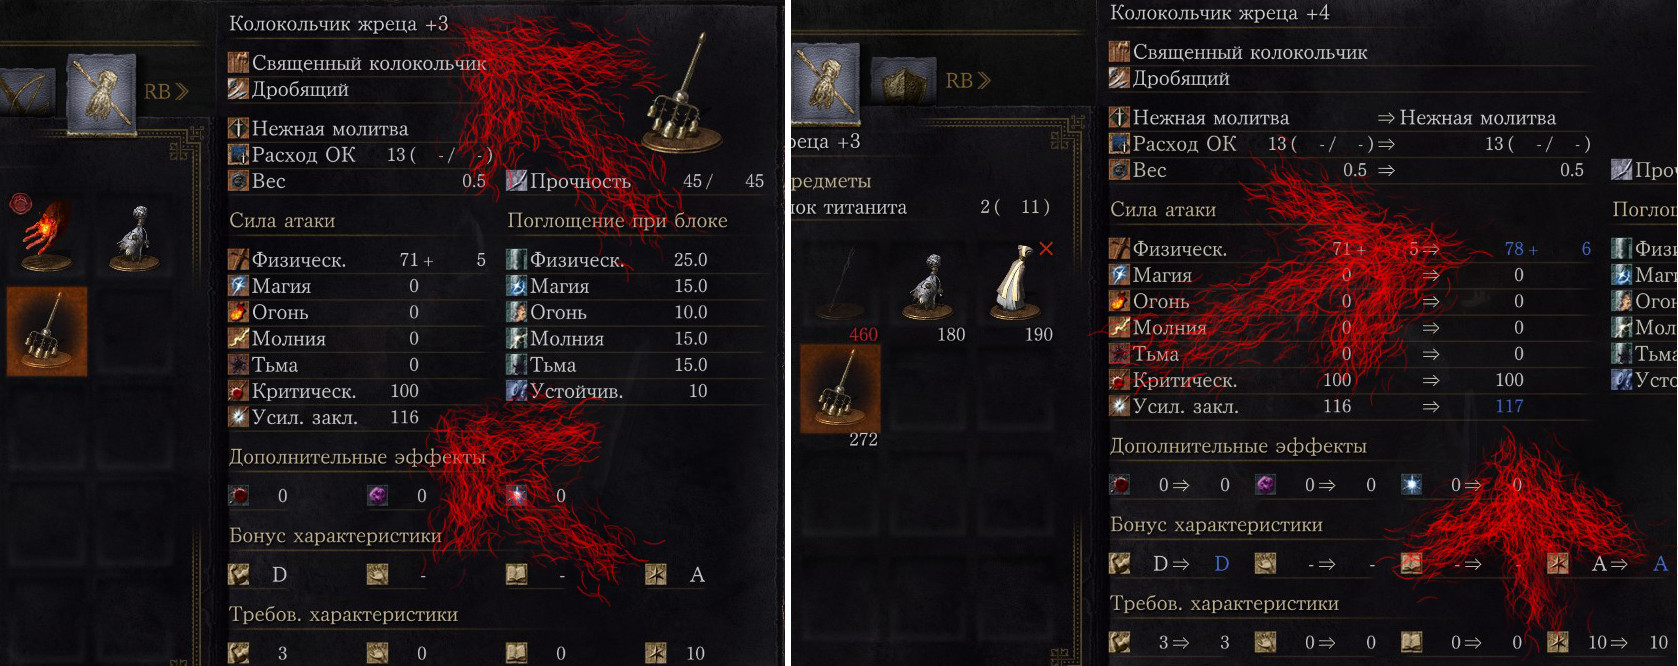Click the frost effect icon in +4 panel

point(1411,484)
